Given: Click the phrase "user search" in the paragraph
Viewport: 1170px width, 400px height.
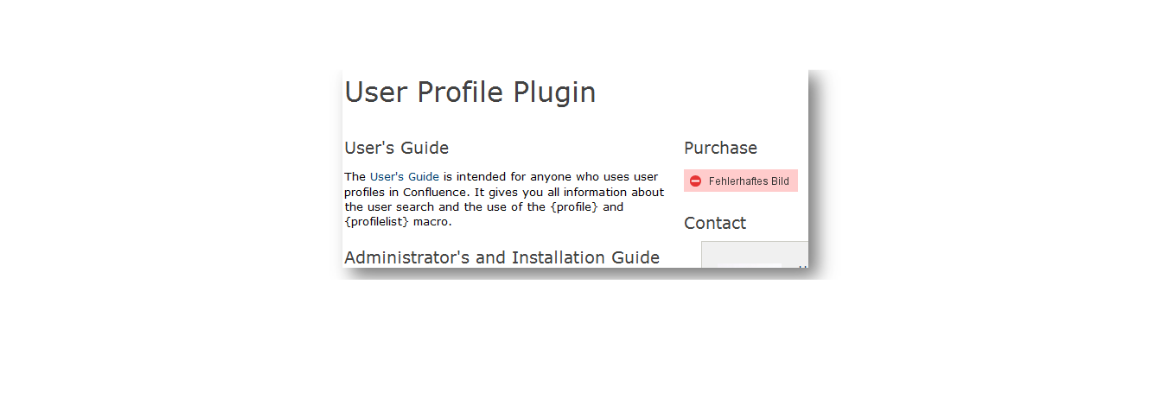Looking at the screenshot, I should point(398,207).
